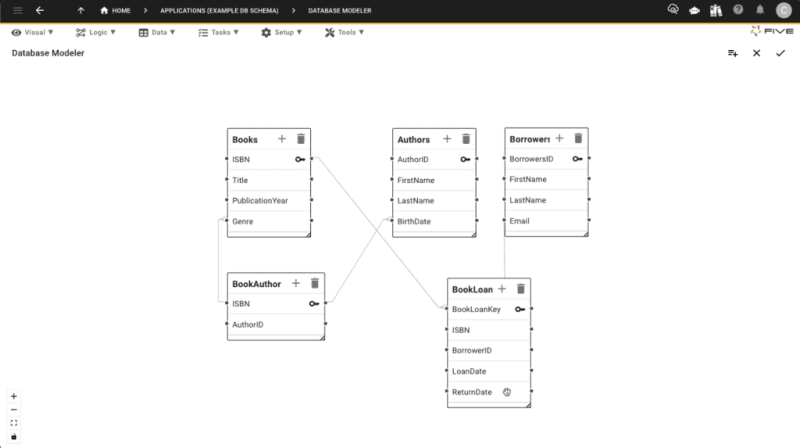Screen dimensions: 800x448
Task: Open the Data dropdown menu
Action: point(157,32)
